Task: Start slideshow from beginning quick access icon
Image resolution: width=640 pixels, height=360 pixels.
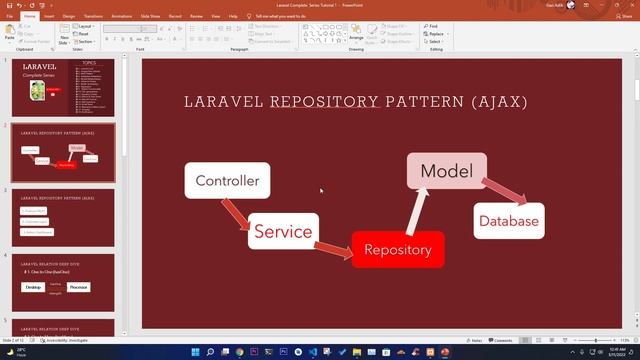Action: pos(42,5)
